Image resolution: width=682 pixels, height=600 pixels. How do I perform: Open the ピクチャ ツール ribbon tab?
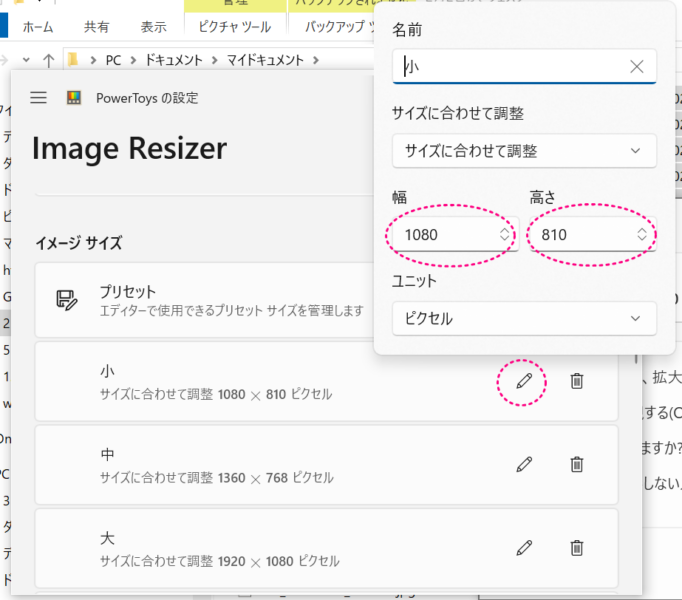click(x=234, y=27)
